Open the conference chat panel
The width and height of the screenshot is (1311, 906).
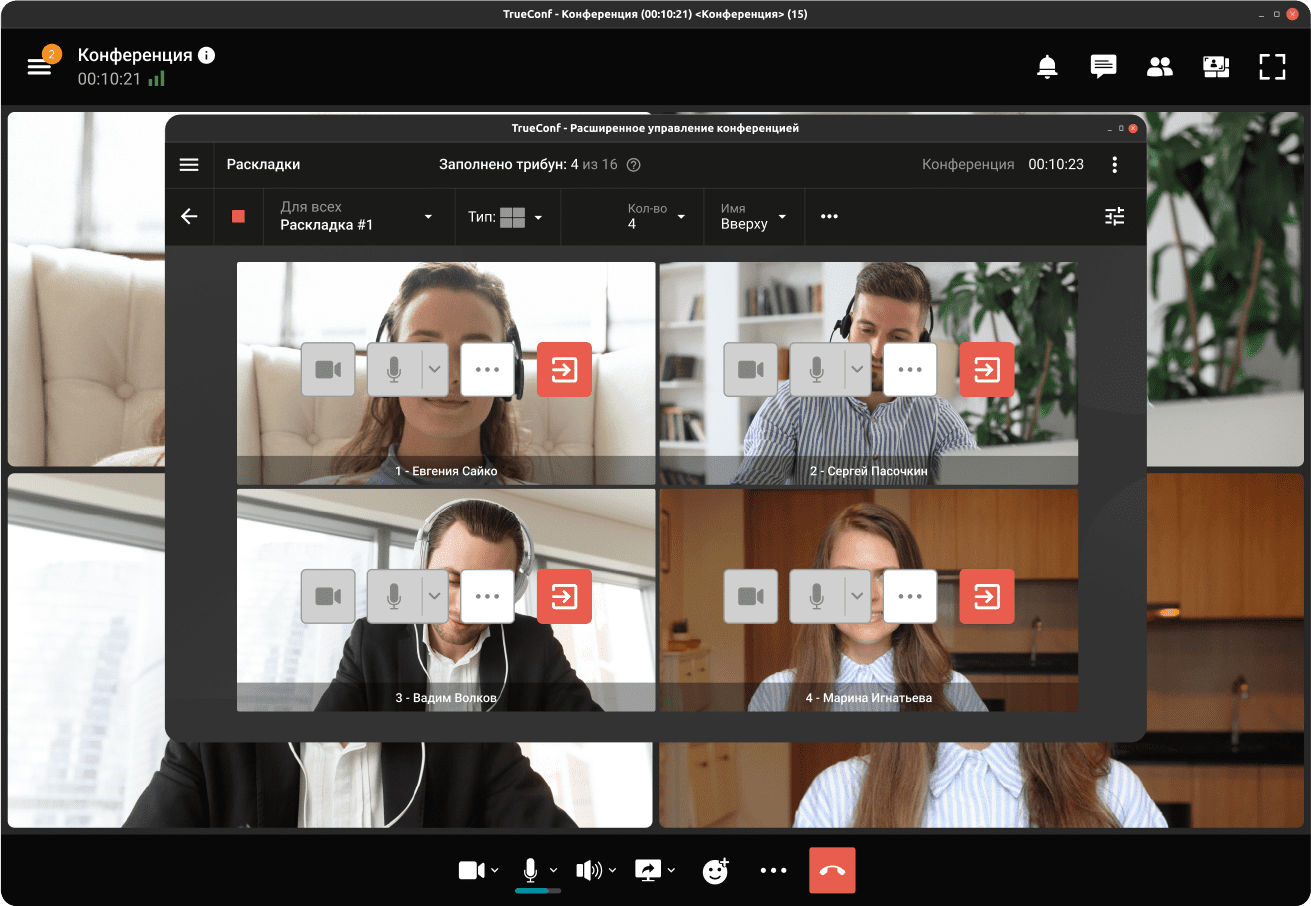click(1103, 67)
